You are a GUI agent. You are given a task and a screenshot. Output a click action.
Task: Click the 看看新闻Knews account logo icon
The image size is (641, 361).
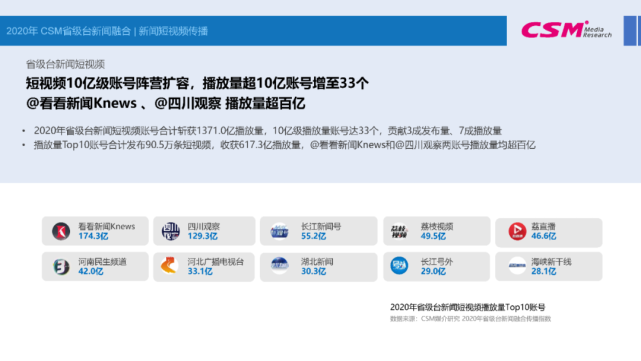tap(61, 231)
